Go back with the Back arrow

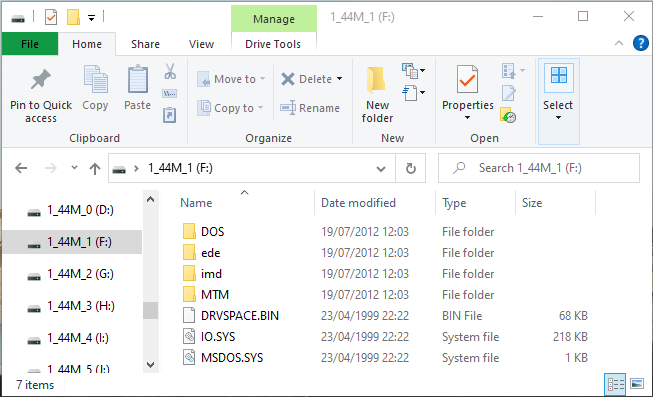[x=21, y=168]
